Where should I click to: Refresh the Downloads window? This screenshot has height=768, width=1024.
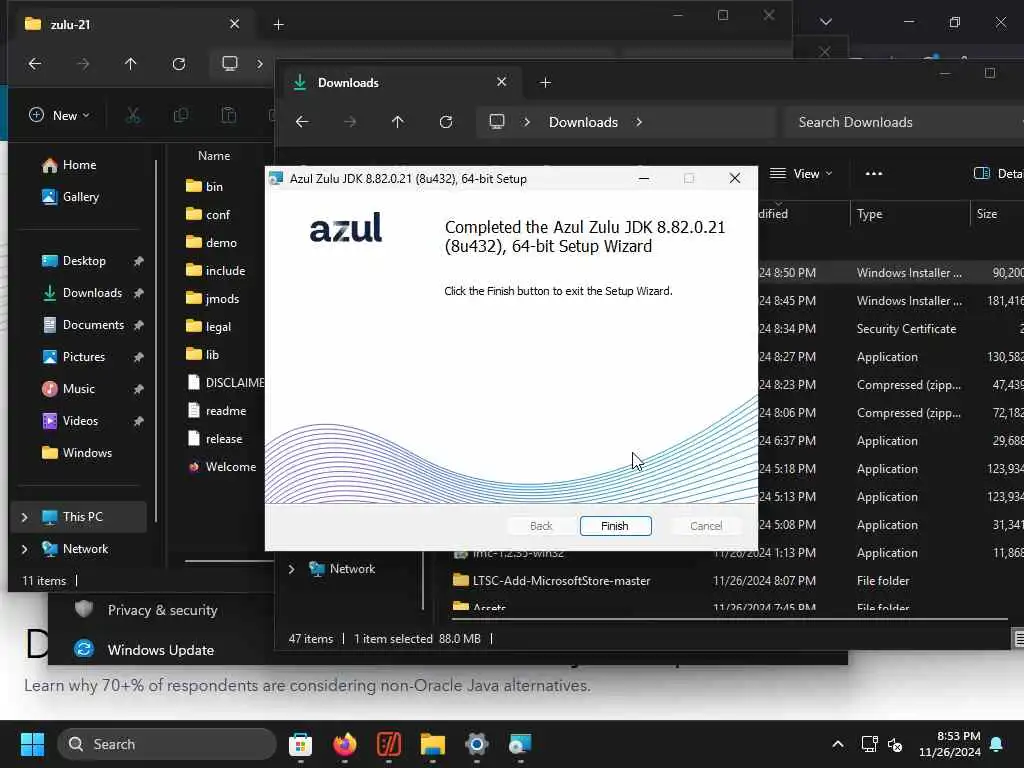446,121
